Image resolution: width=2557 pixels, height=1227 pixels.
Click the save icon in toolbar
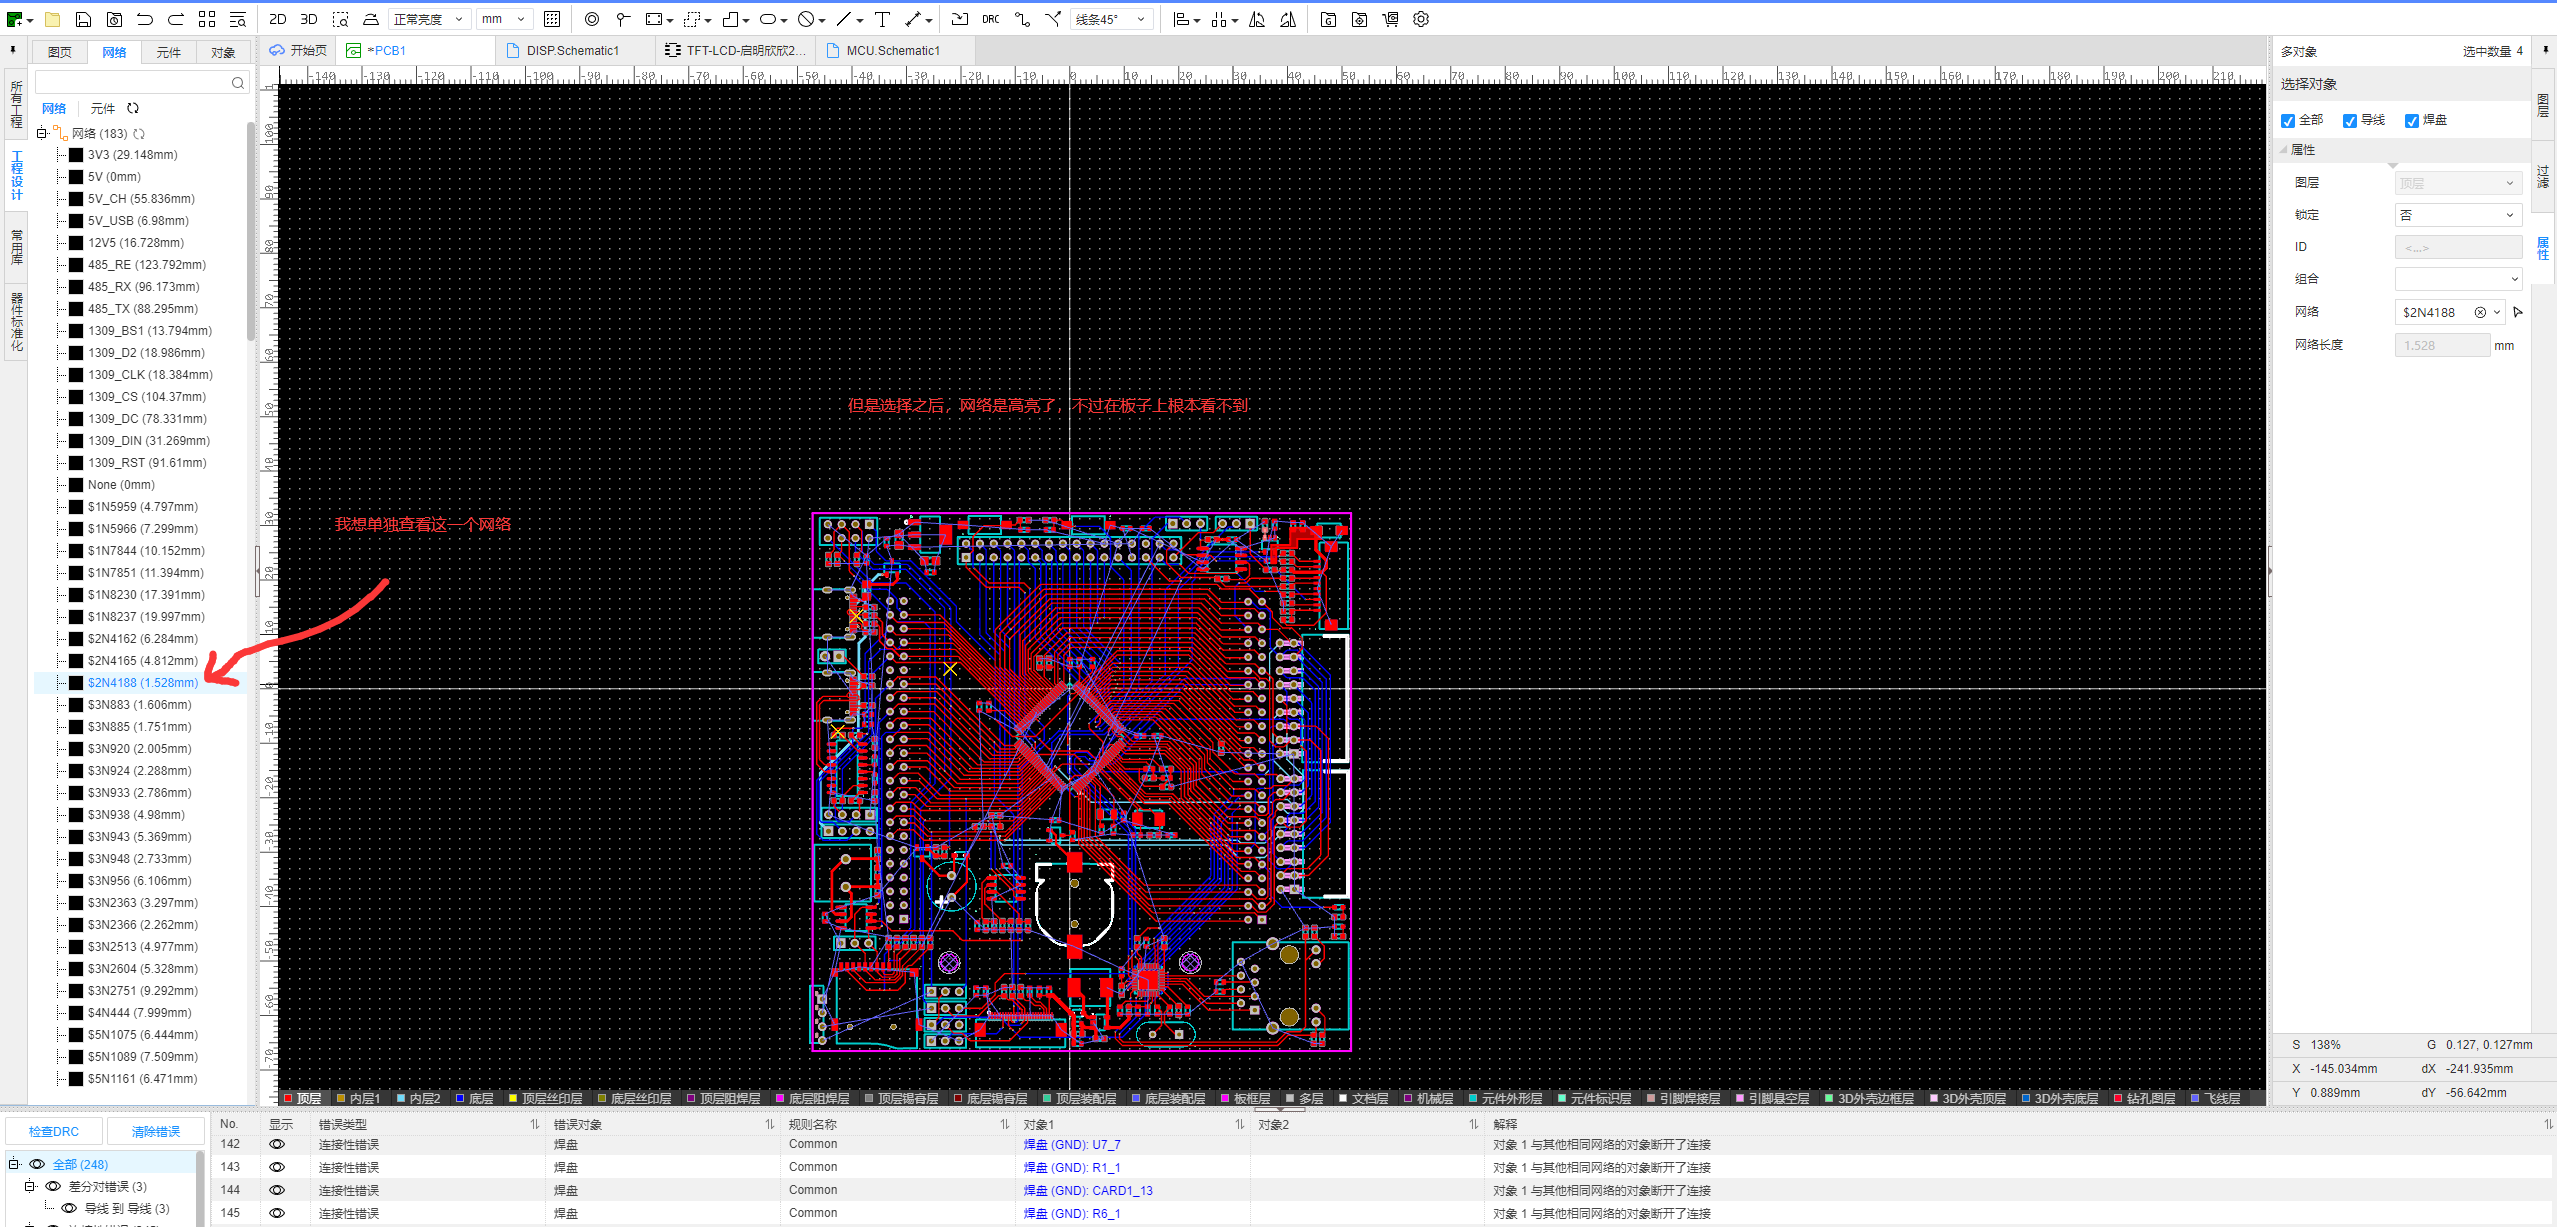(x=83, y=19)
